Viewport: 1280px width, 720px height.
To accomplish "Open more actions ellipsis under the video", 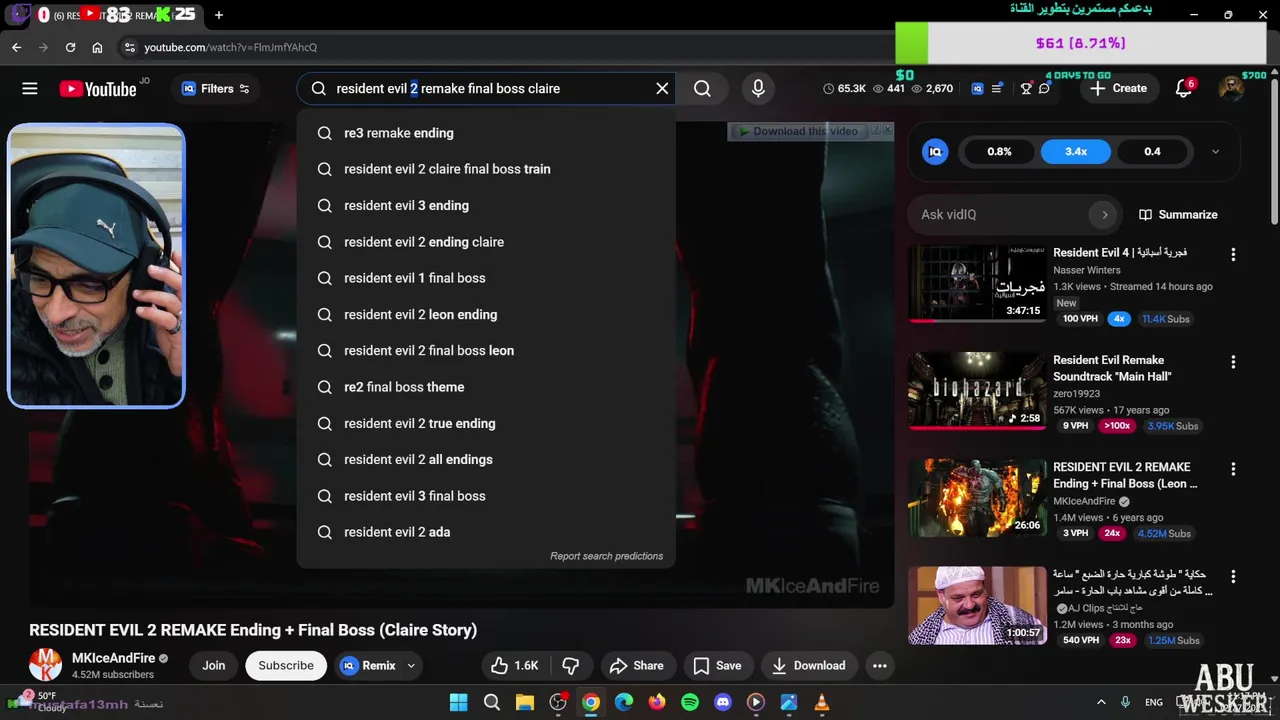I will coord(880,666).
